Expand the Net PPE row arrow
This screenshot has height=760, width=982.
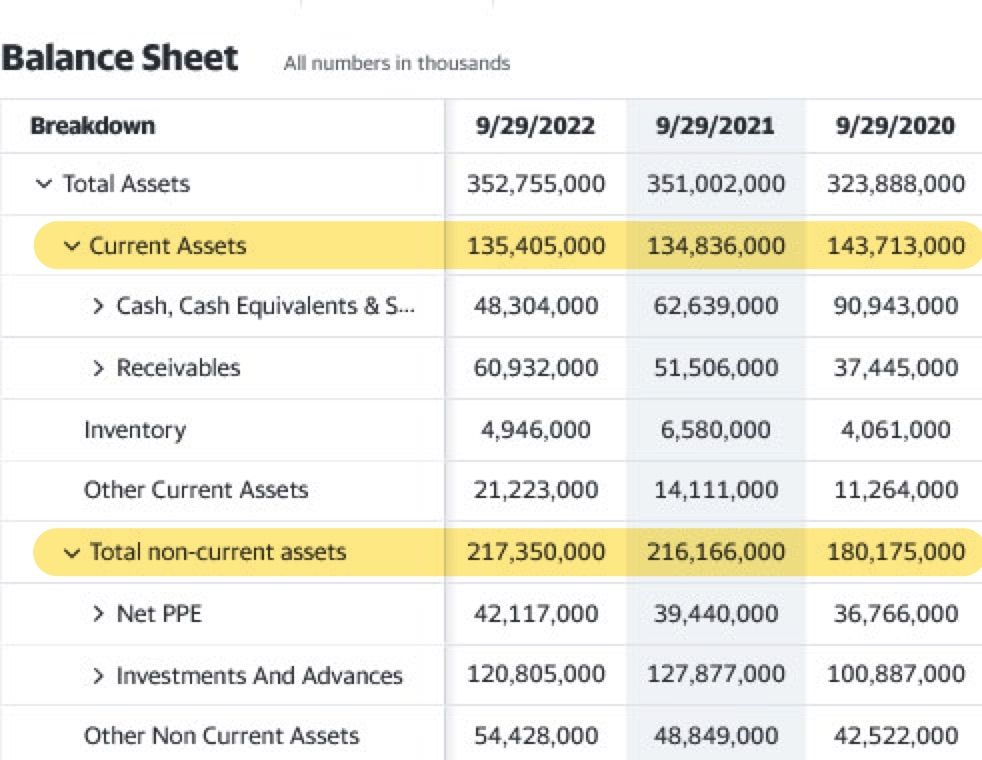tap(98, 614)
